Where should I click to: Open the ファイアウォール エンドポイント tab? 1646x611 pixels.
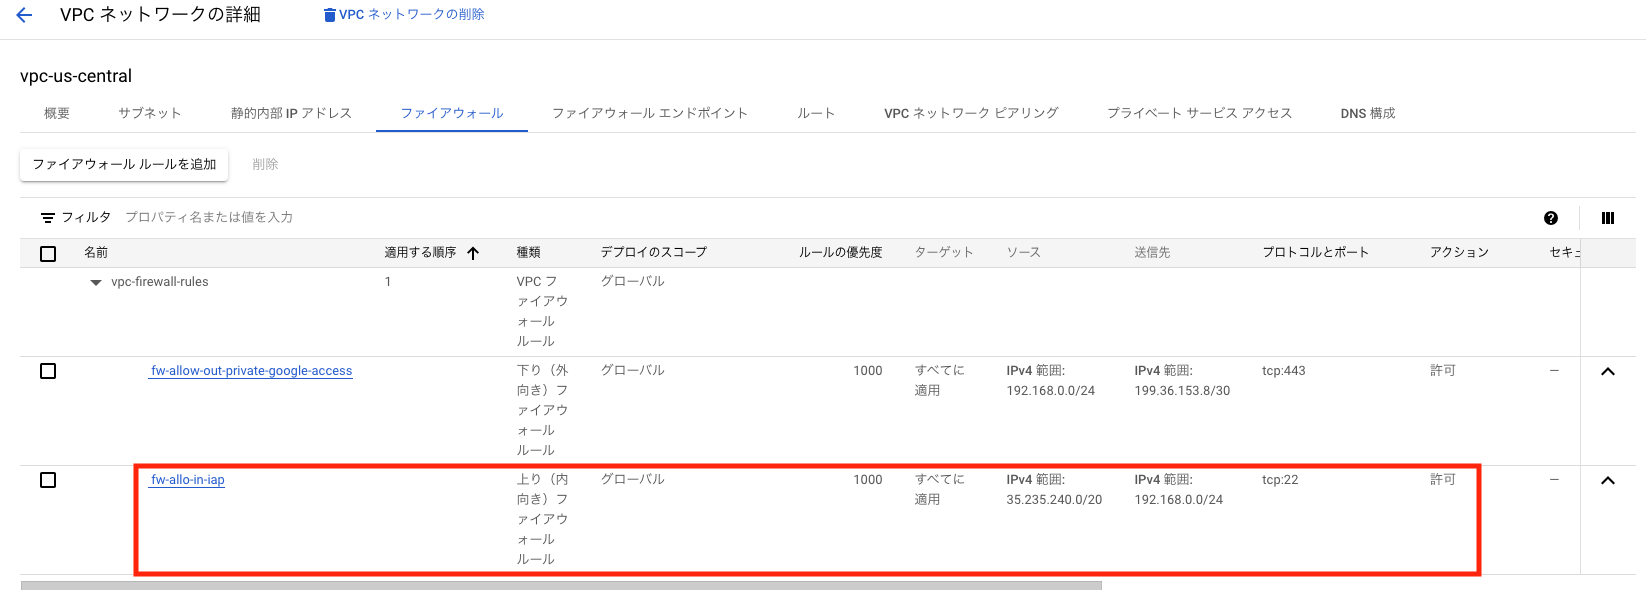[650, 113]
